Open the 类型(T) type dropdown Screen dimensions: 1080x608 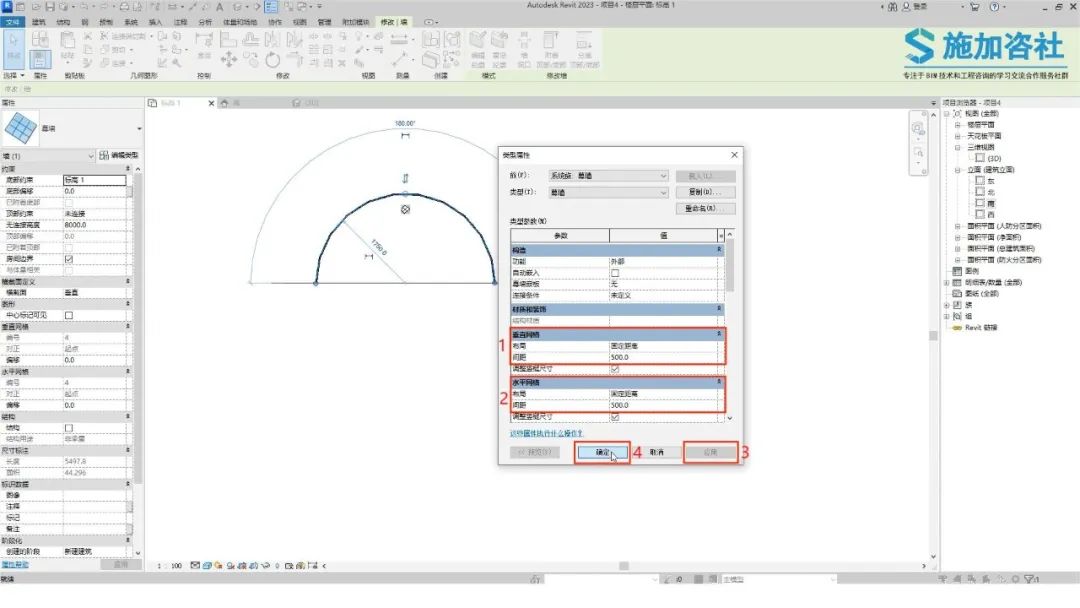[x=608, y=193]
